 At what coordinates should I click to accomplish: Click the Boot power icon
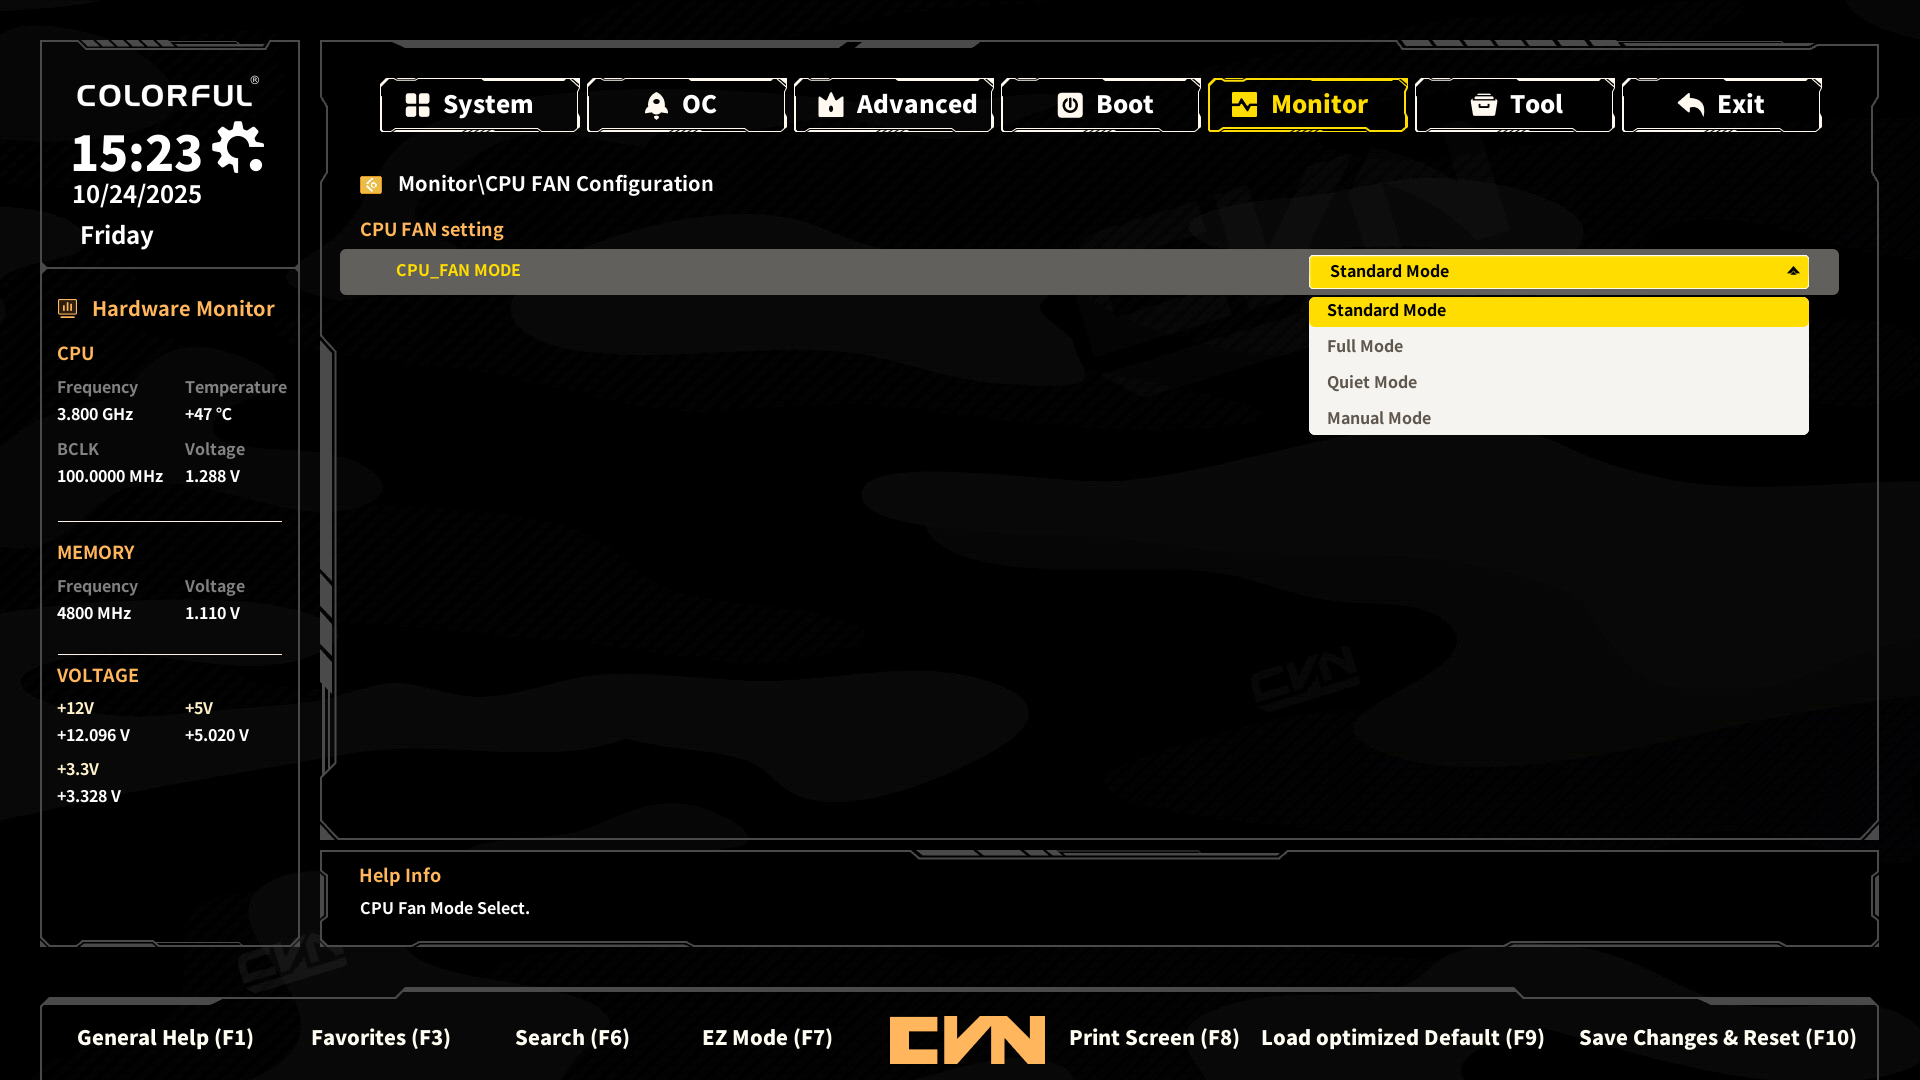[x=1070, y=105]
